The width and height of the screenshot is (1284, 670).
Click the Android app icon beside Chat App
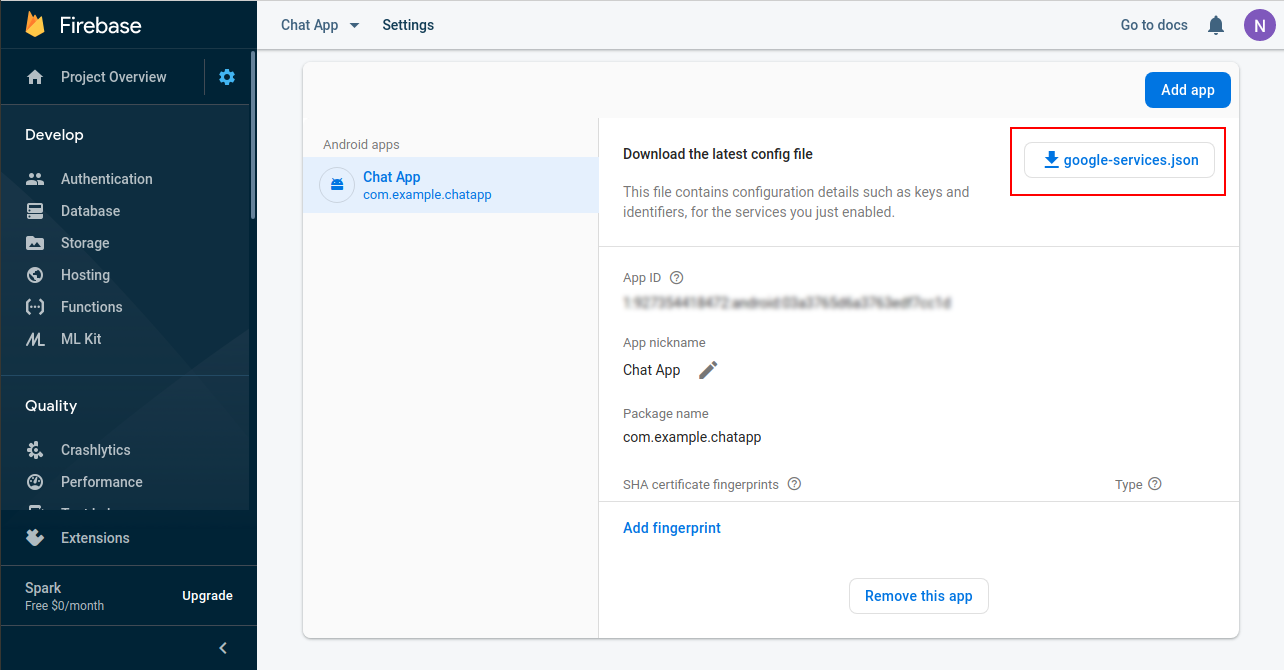point(336,185)
